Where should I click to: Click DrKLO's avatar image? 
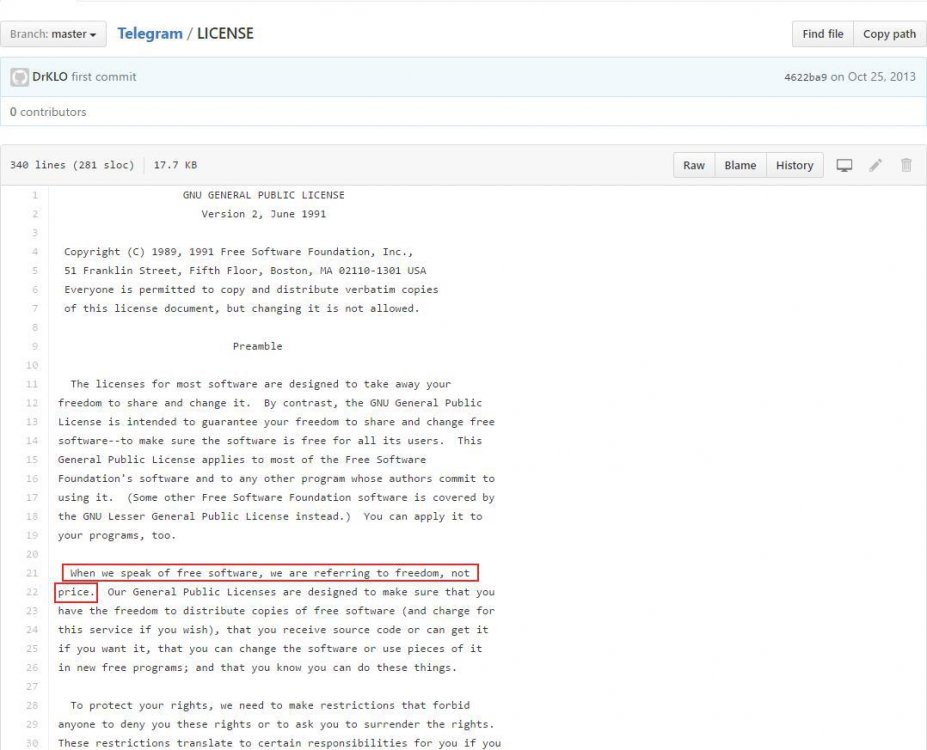[19, 77]
